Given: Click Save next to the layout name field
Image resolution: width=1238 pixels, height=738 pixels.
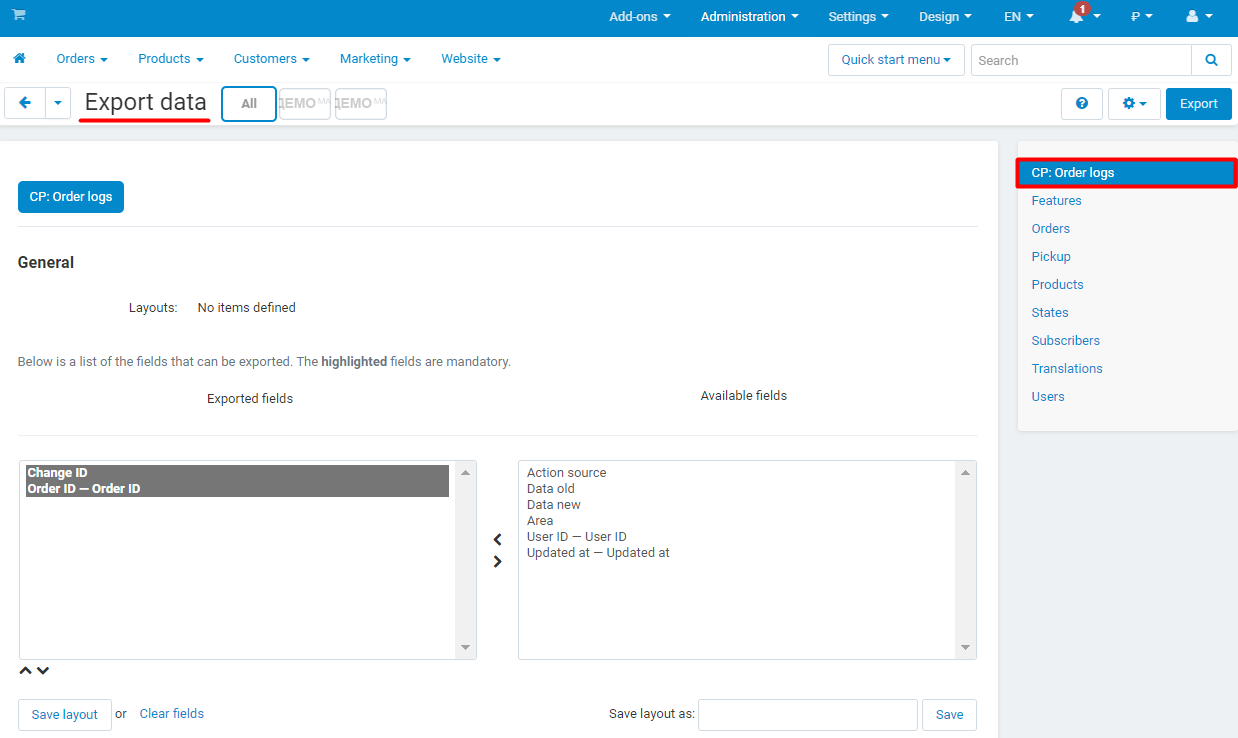Looking at the screenshot, I should click(x=949, y=715).
